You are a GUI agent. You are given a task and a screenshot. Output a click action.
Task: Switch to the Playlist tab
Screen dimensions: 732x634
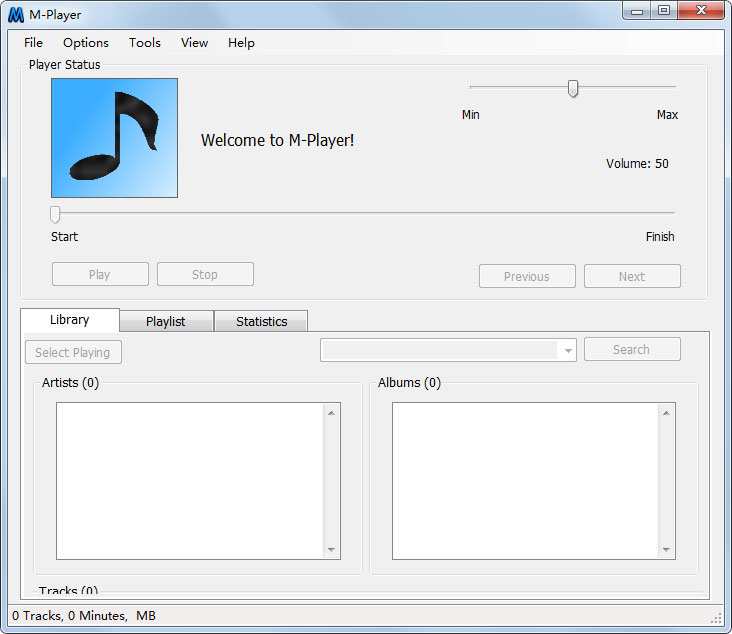click(166, 321)
